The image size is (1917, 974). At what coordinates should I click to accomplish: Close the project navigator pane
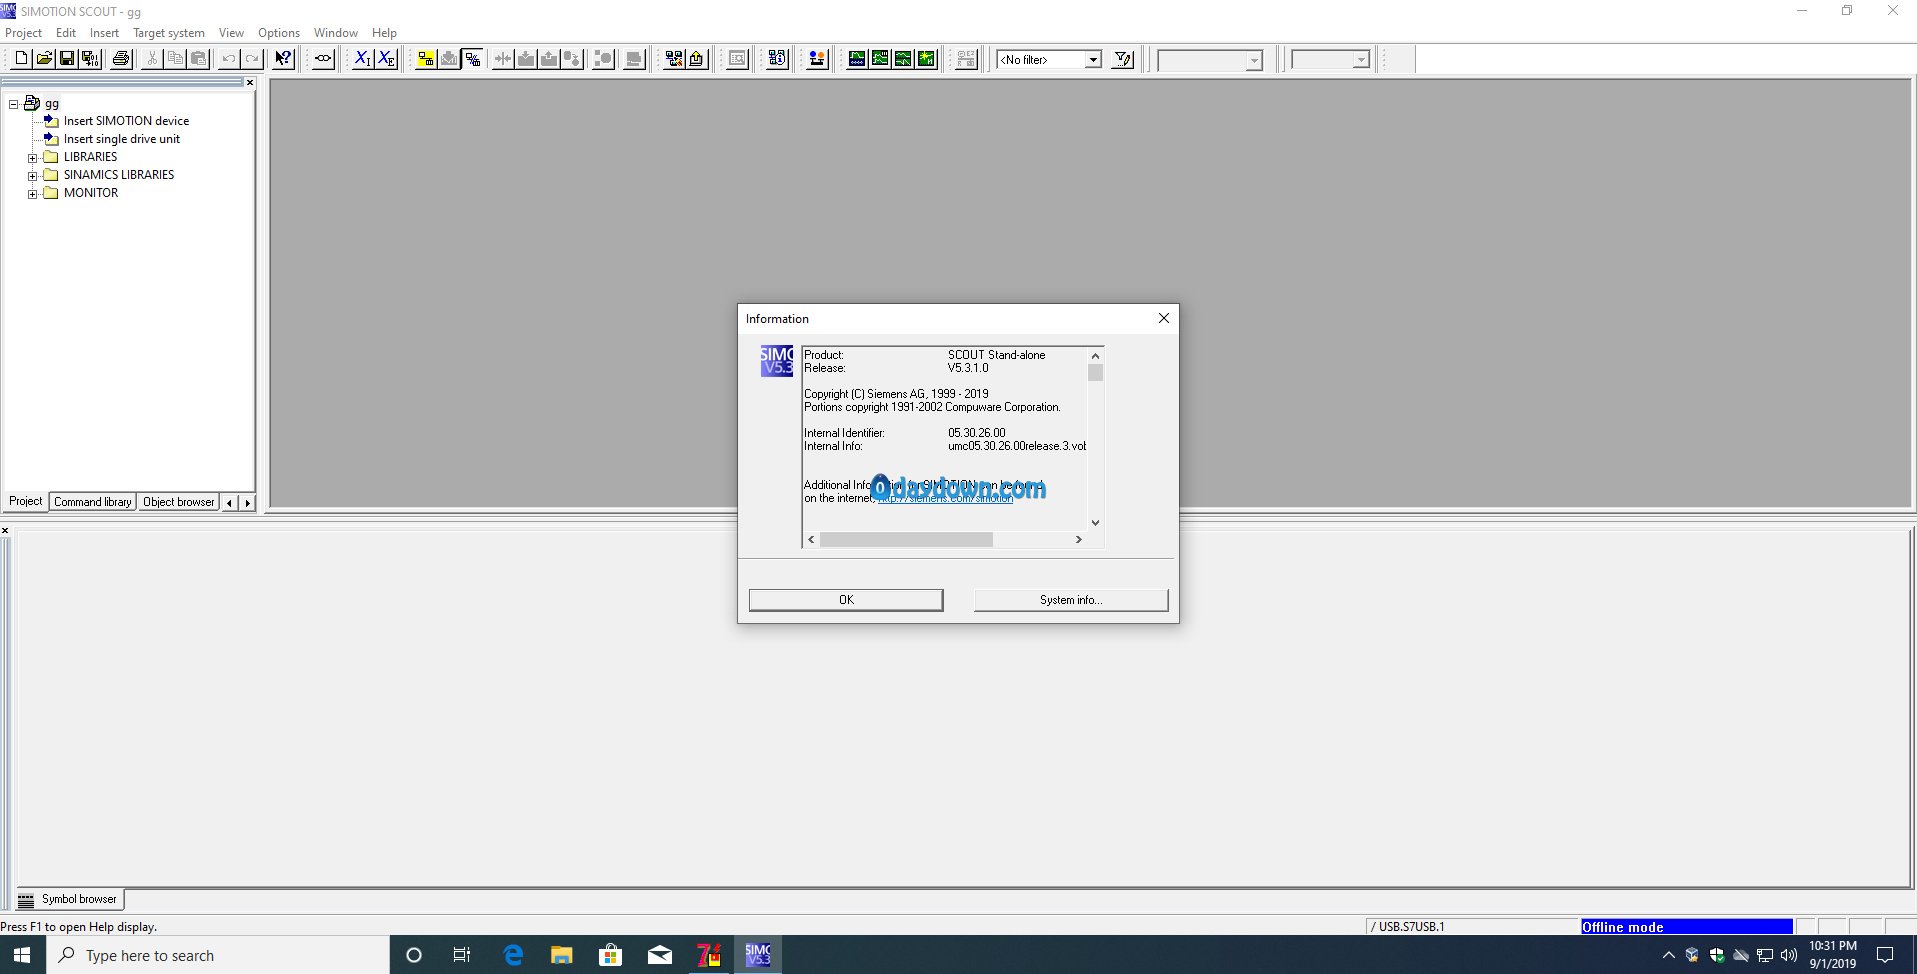pos(250,83)
